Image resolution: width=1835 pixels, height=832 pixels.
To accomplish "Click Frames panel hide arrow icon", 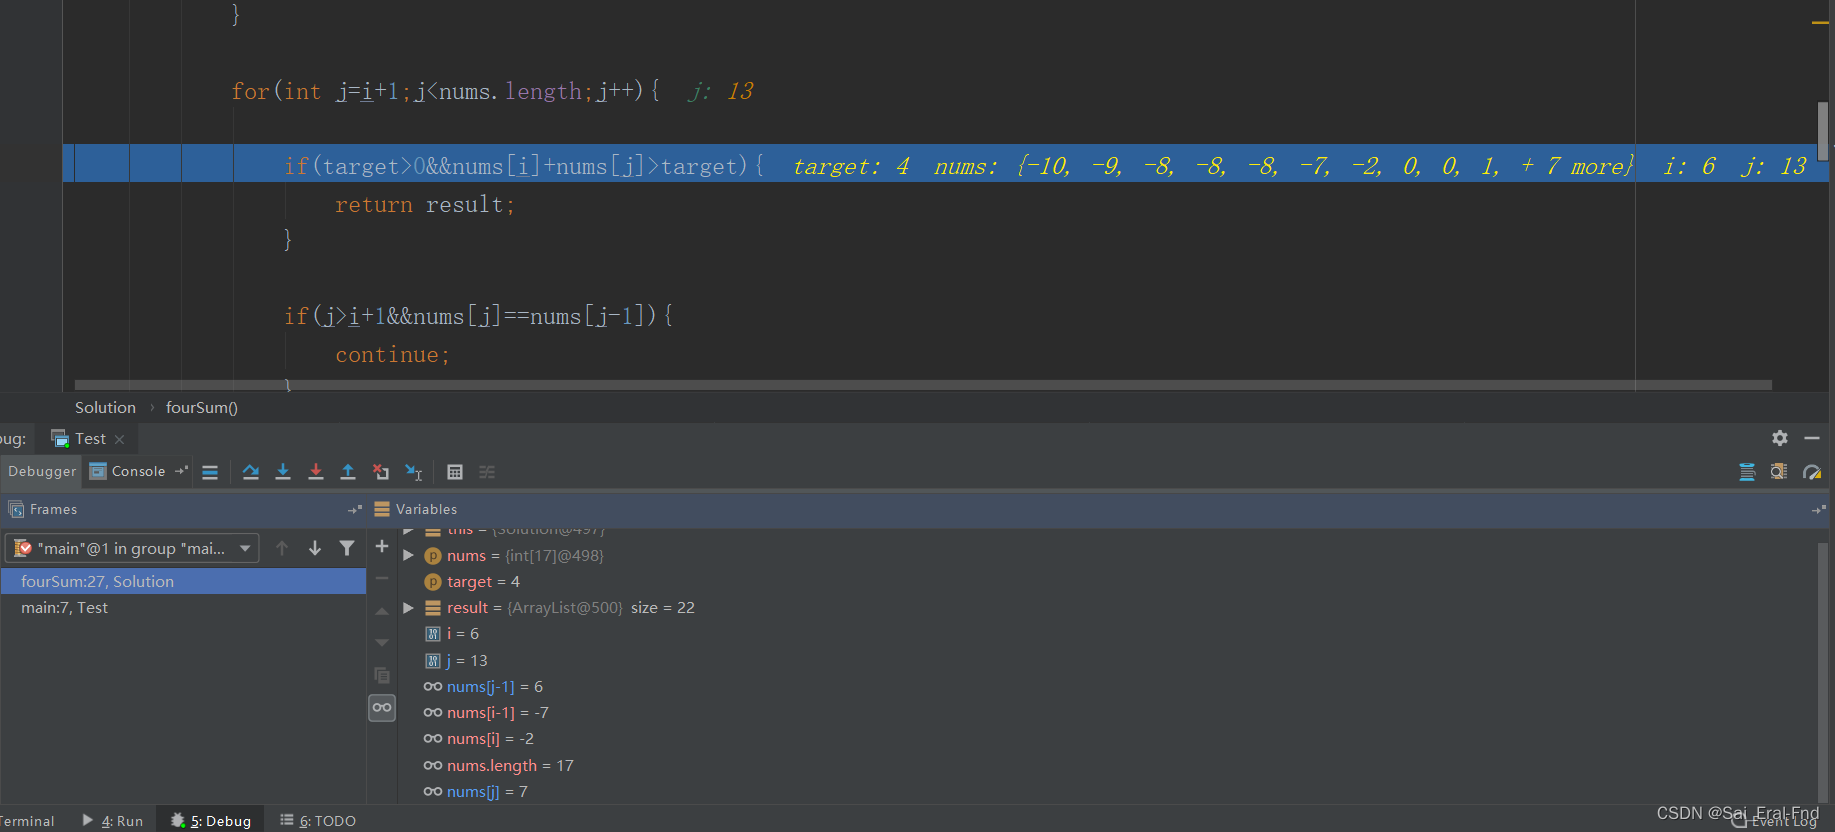I will click(x=355, y=510).
